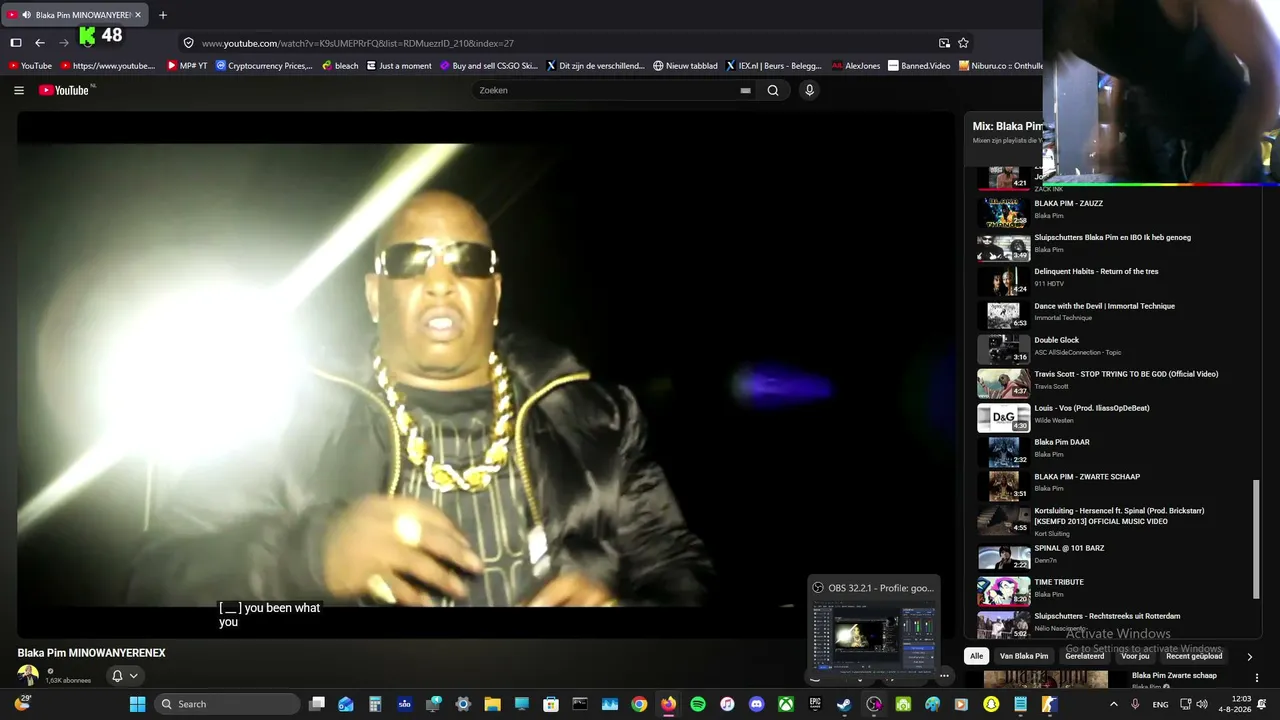This screenshot has width=1280, height=720.
Task: Close the Blaka Pim MINOWANYERENEX tab
Action: pos(138,15)
